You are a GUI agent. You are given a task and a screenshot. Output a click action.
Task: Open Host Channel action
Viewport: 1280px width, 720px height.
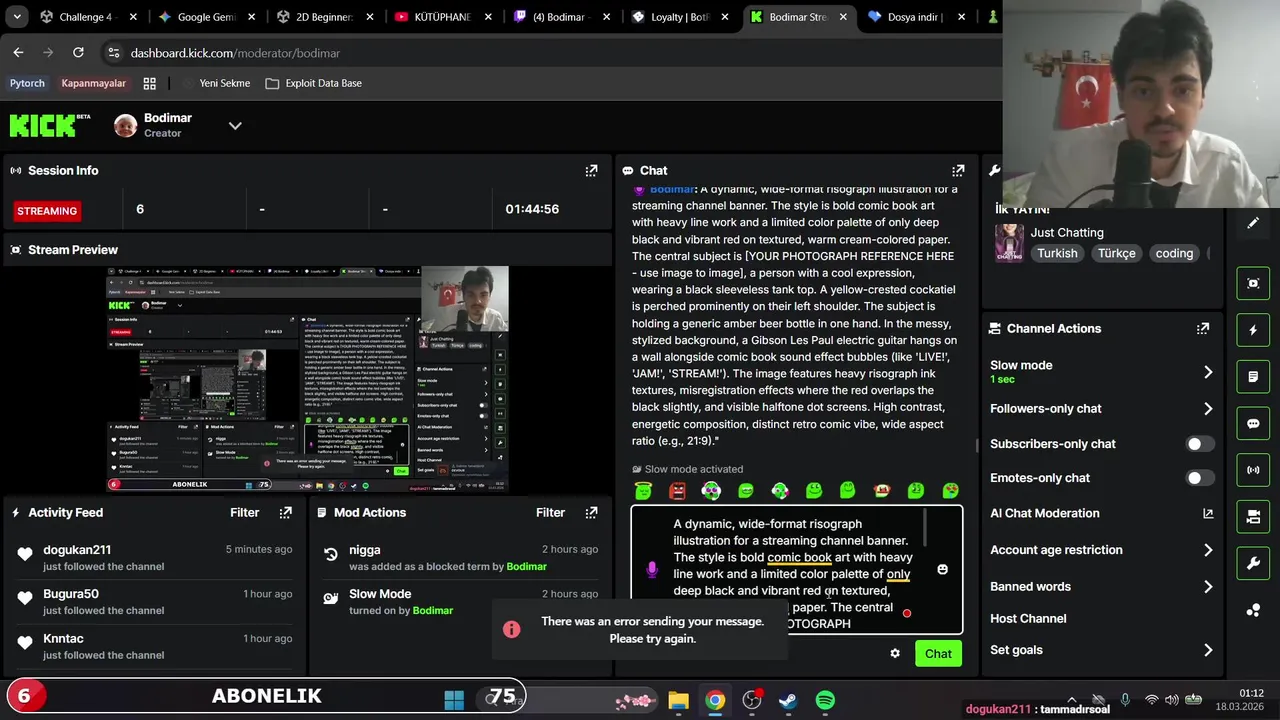point(1028,619)
